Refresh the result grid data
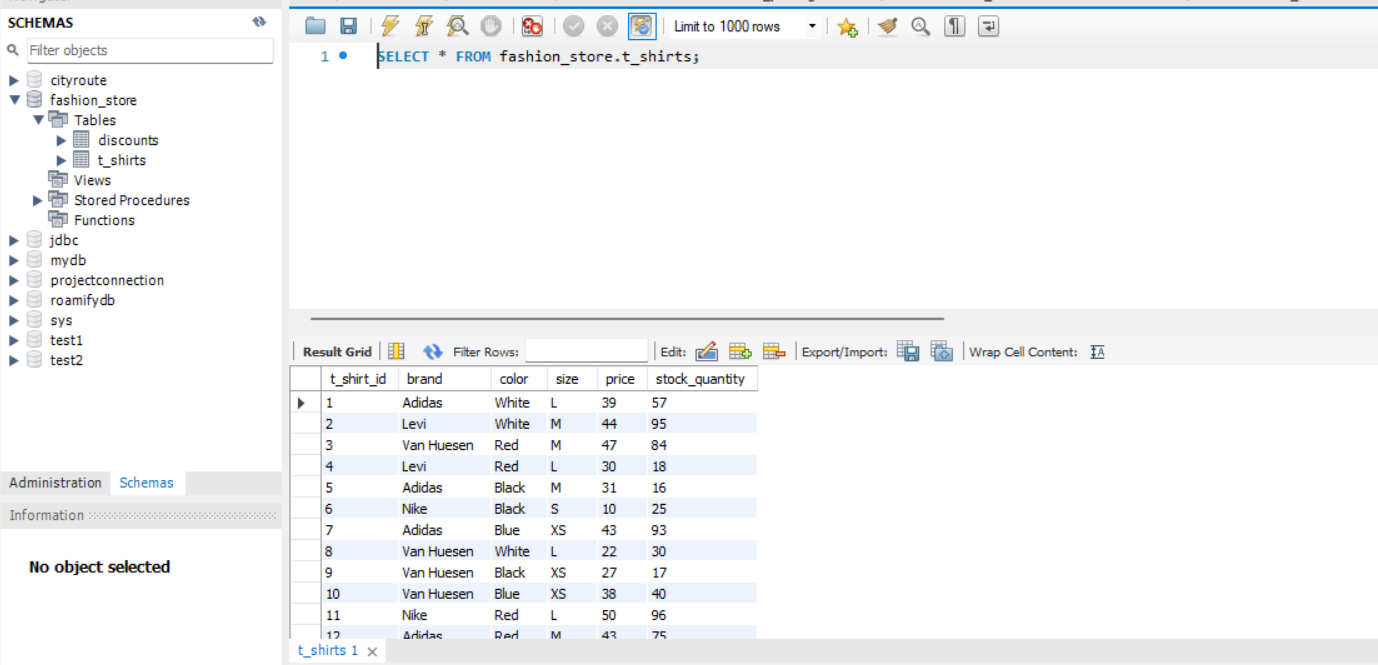This screenshot has height=665, width=1378. click(x=432, y=351)
